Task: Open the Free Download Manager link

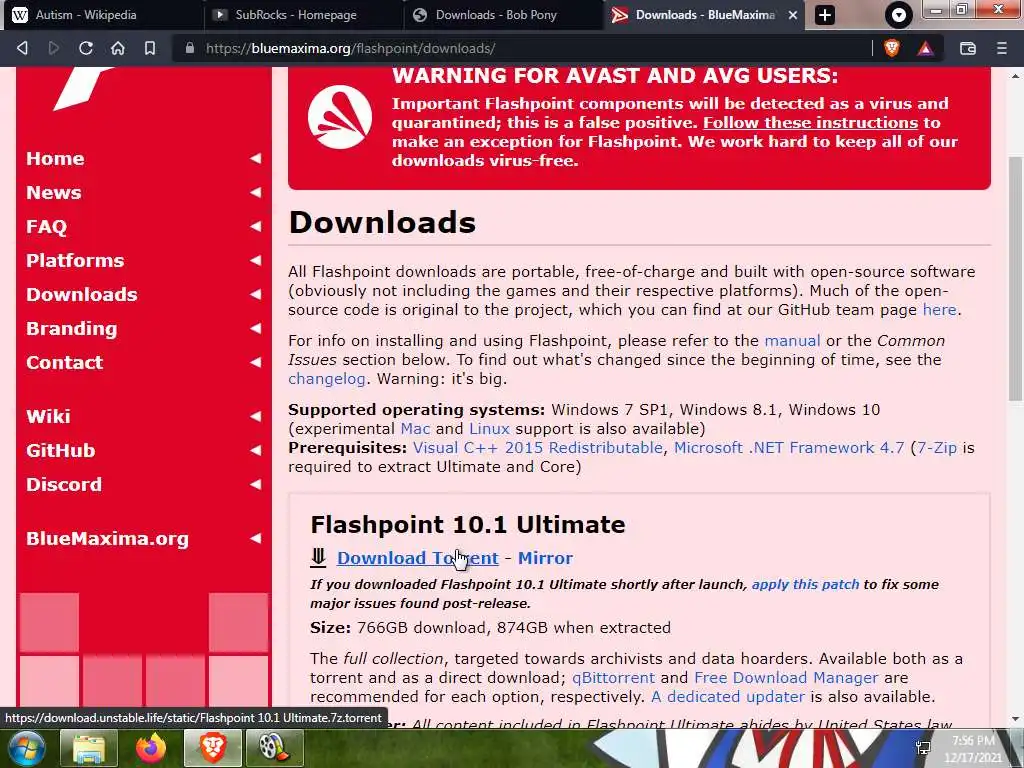Action: 786,678
